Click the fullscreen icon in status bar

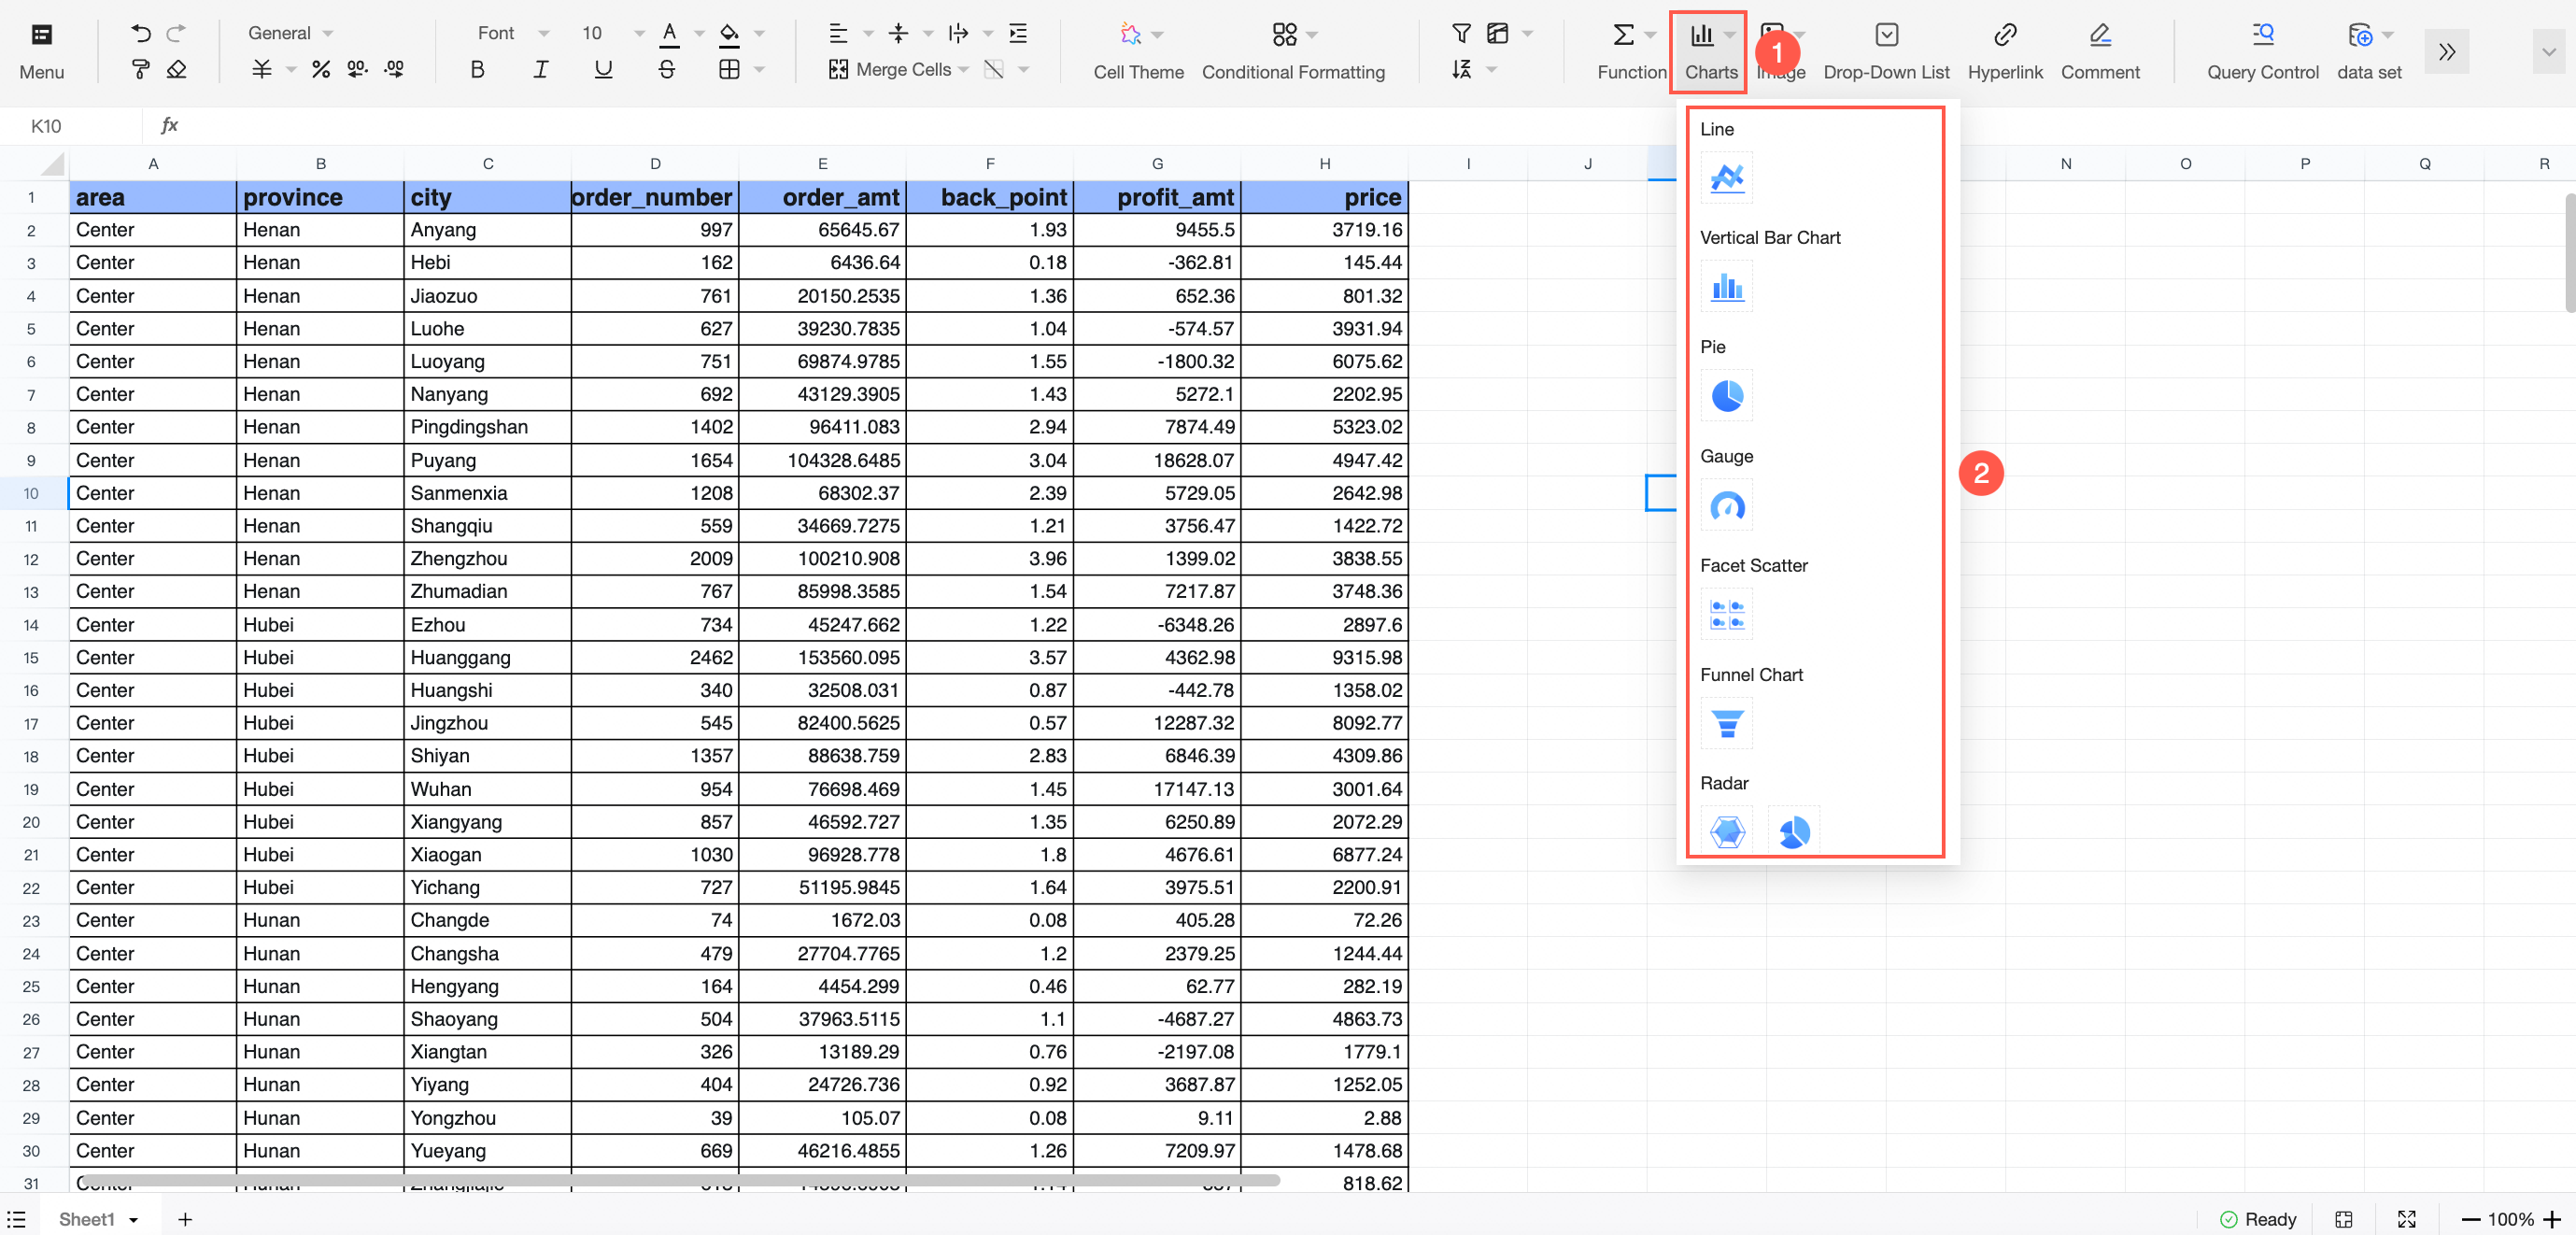(x=2407, y=1219)
